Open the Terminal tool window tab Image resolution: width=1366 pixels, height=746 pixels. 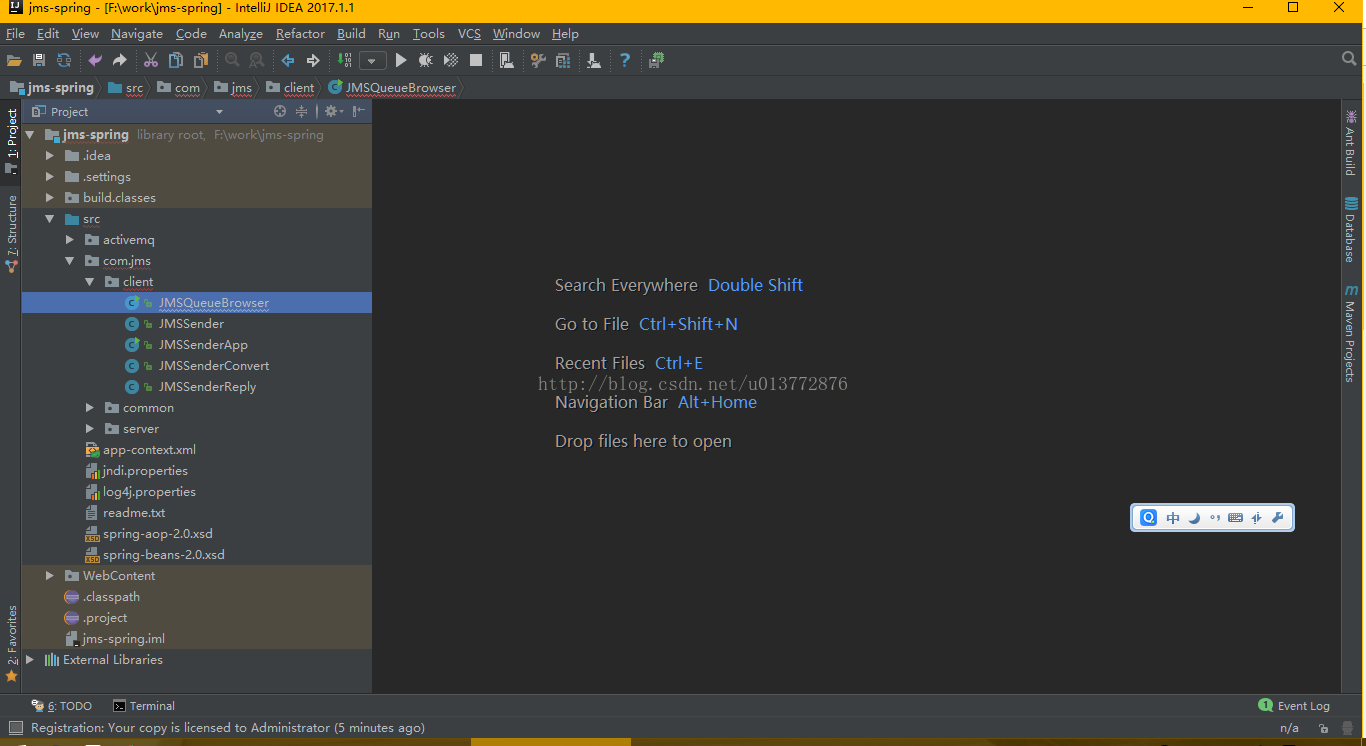(x=144, y=706)
